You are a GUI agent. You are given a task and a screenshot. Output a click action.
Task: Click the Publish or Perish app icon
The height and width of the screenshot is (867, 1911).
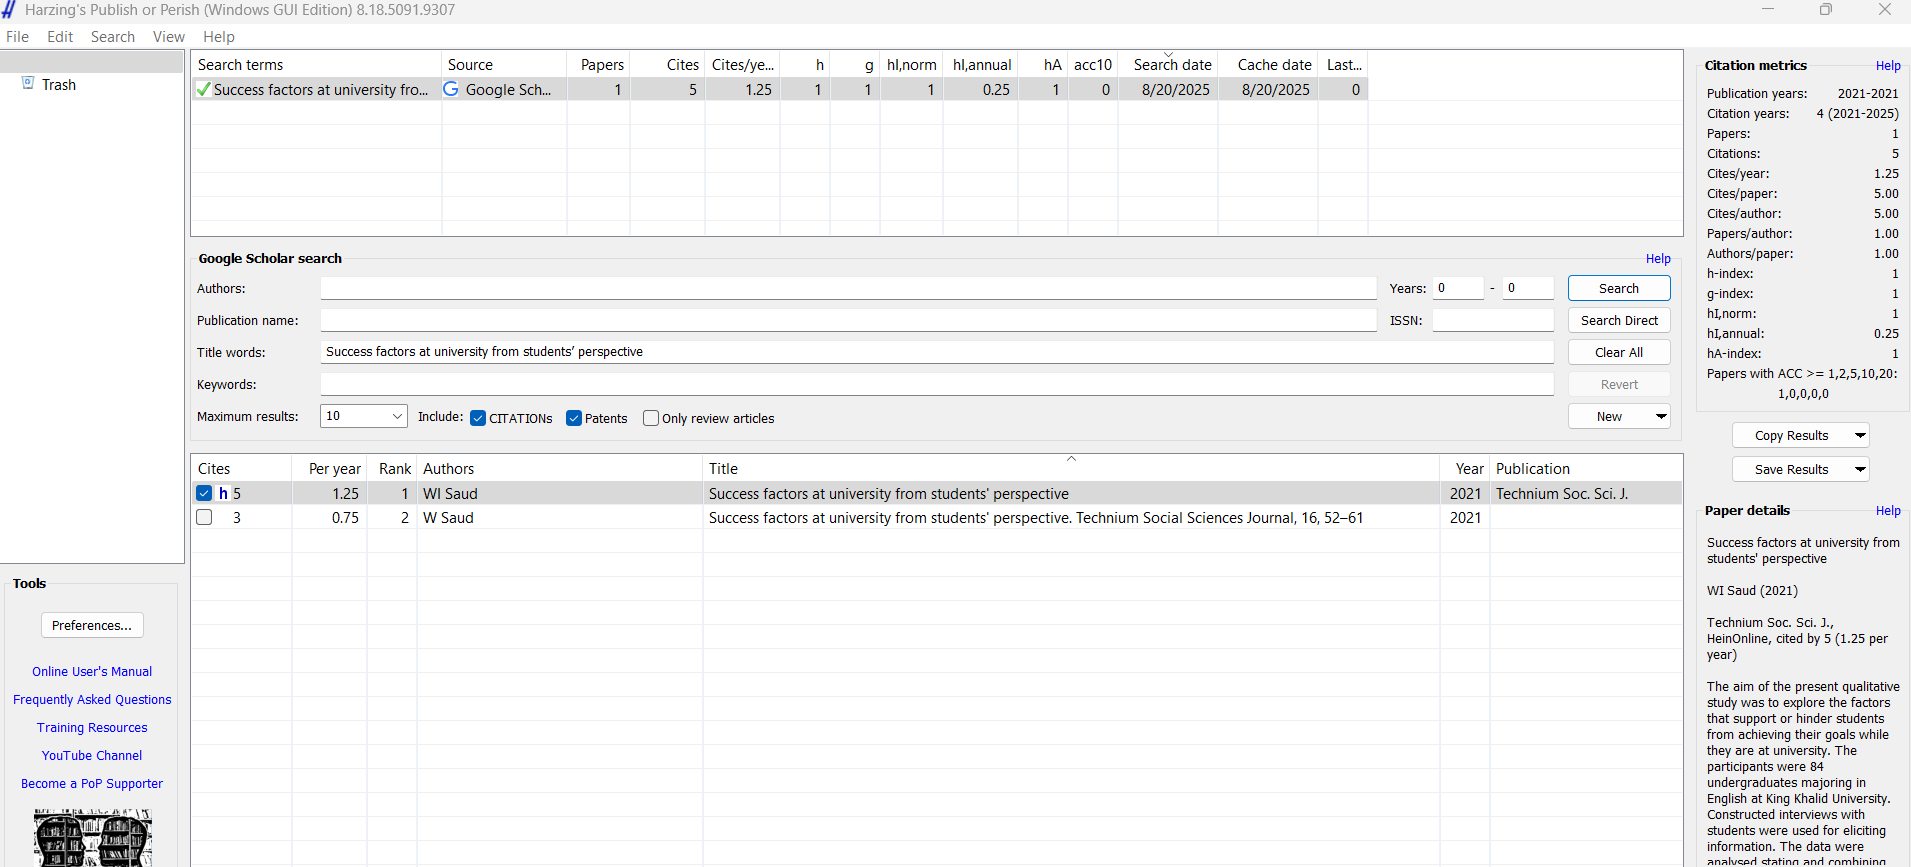click(x=9, y=10)
